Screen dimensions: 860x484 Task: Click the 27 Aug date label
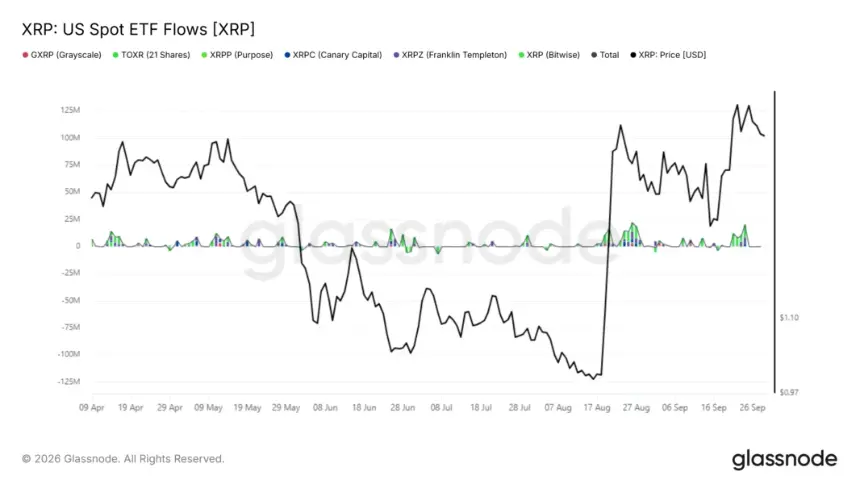pos(636,408)
